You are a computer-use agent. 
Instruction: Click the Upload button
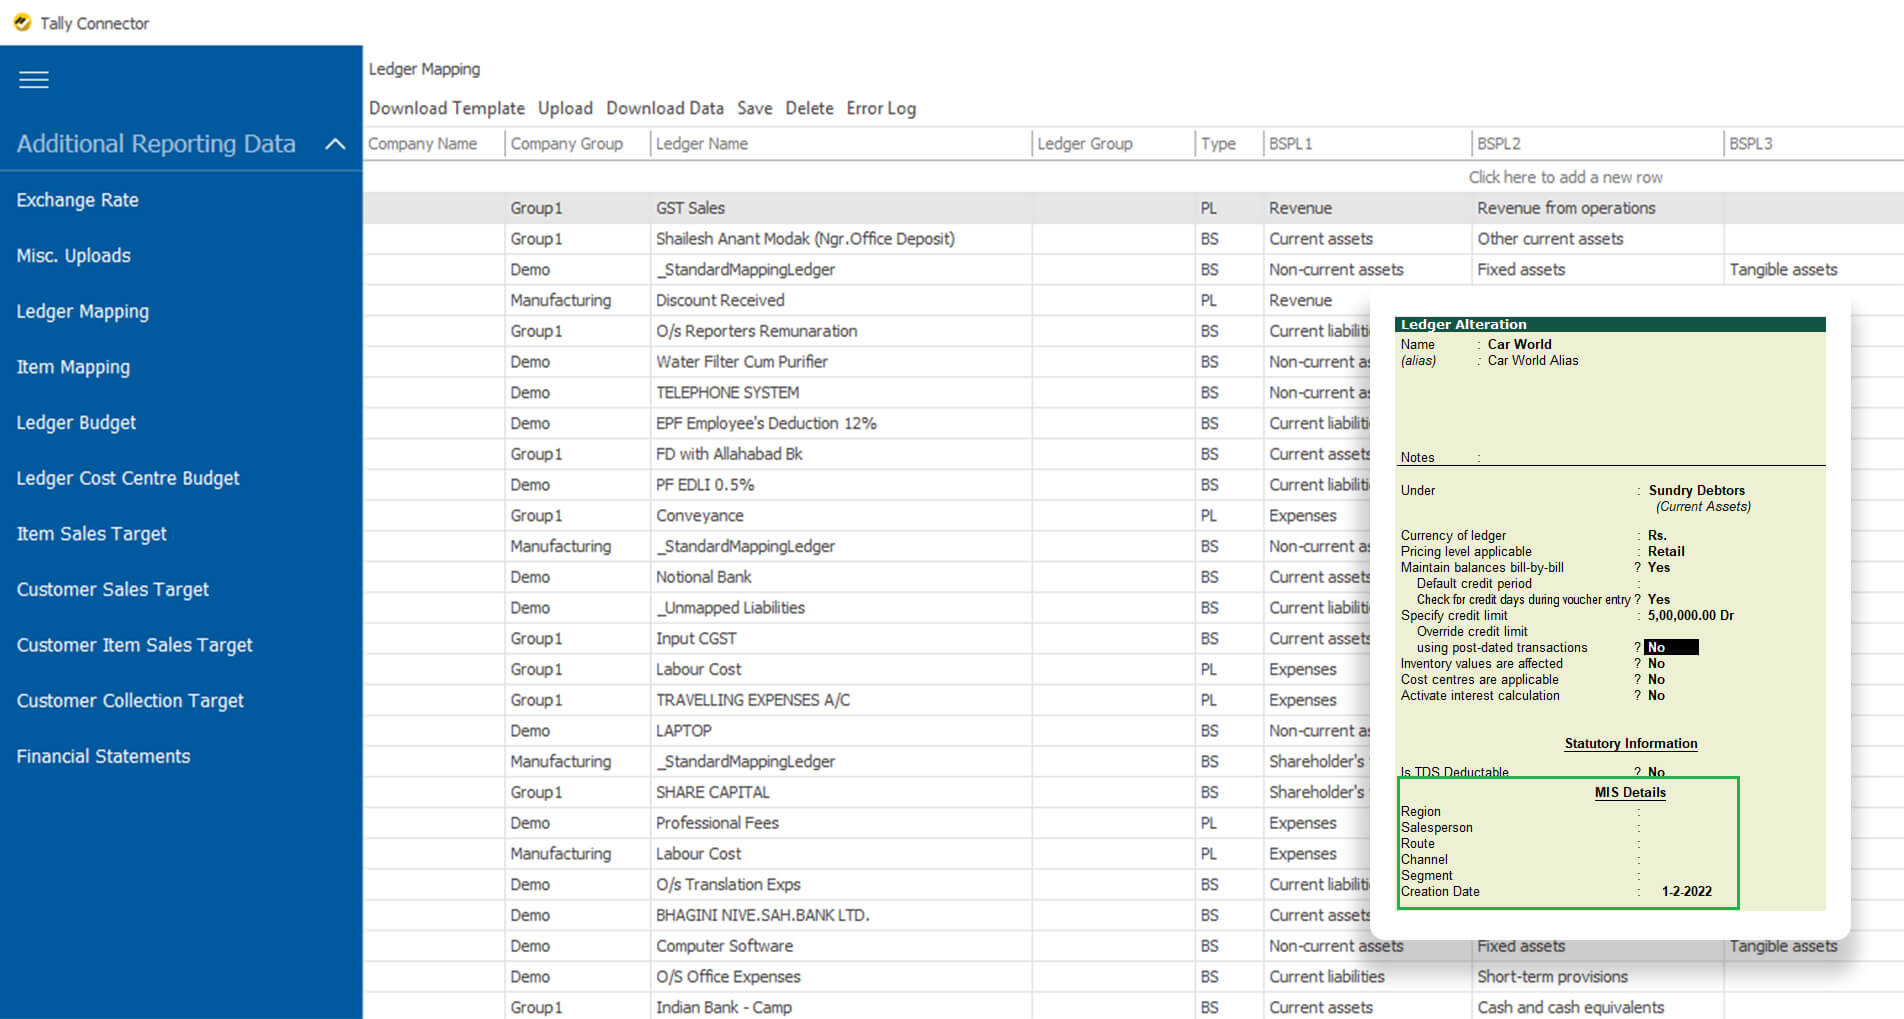pyautogui.click(x=565, y=108)
